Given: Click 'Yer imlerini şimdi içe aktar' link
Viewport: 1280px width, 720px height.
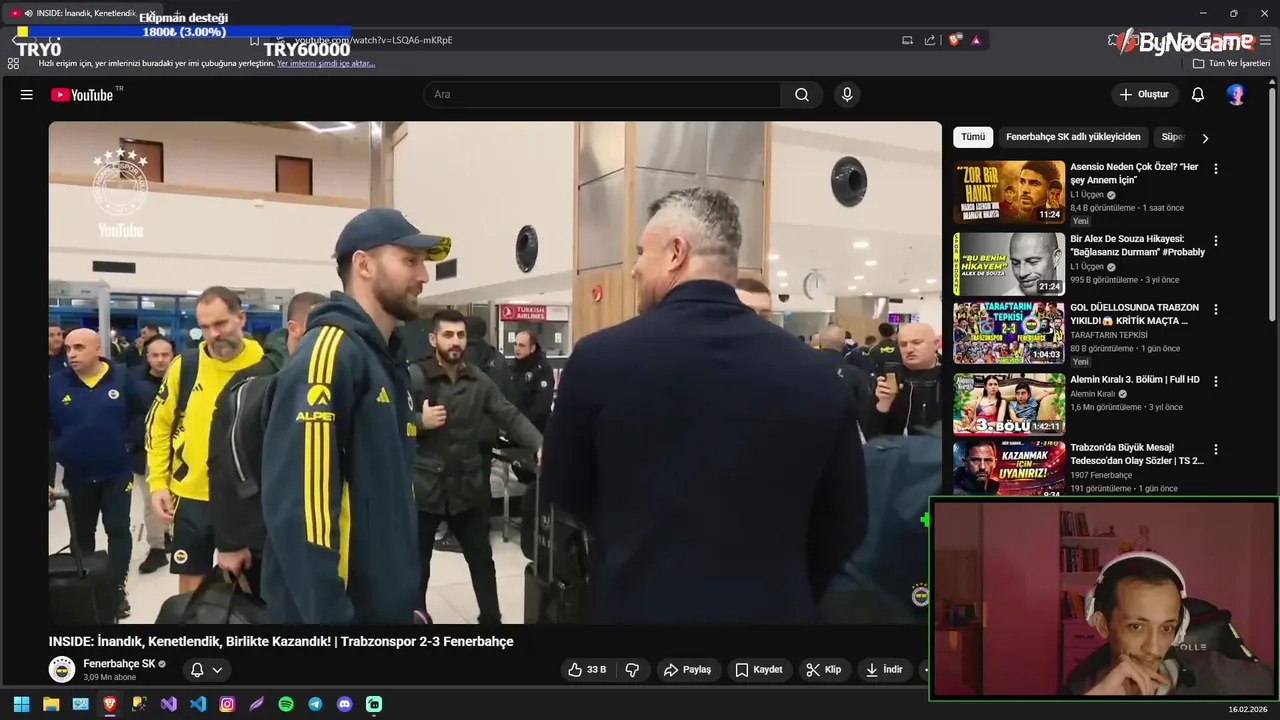Looking at the screenshot, I should coord(326,63).
